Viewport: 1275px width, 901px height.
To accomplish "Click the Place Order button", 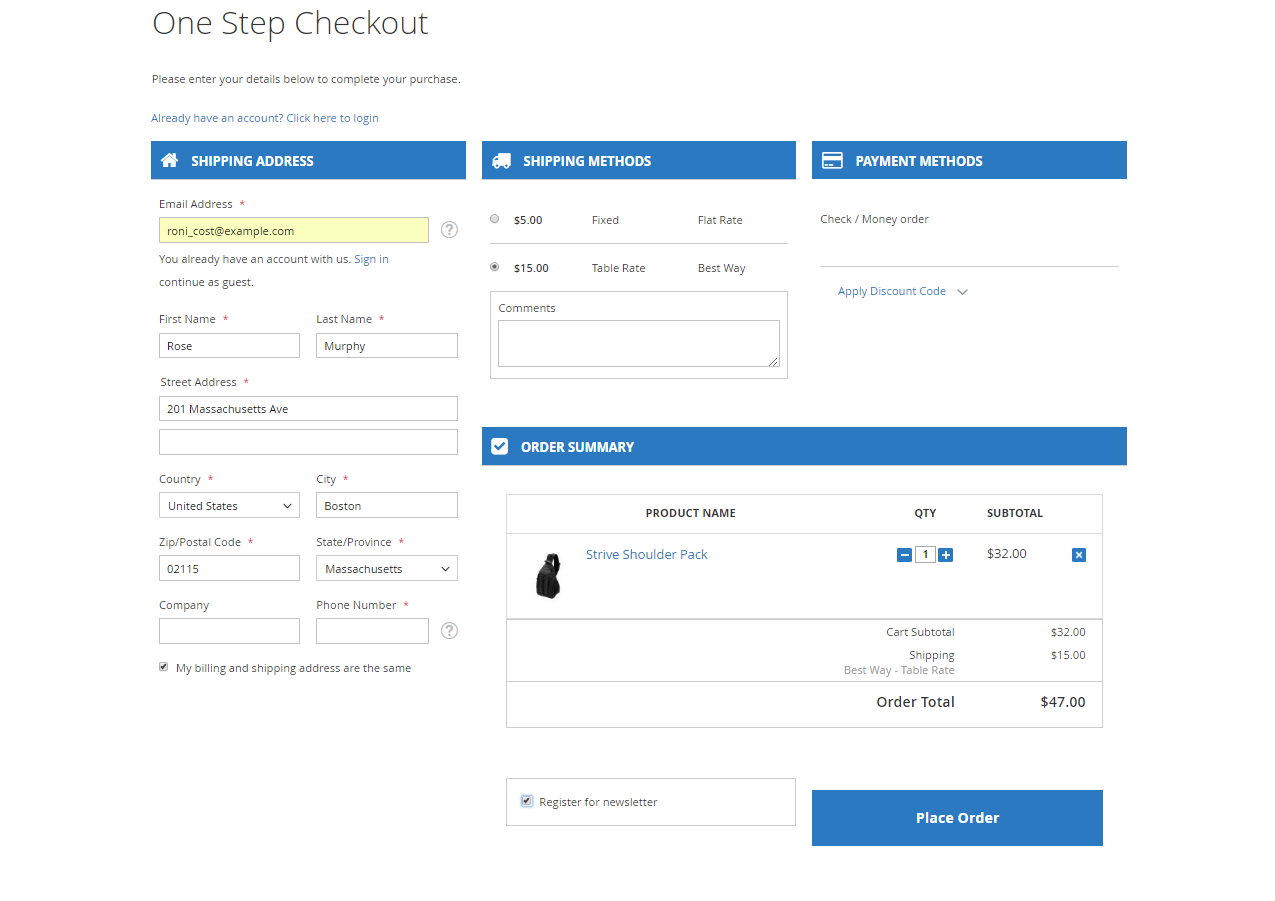I will point(957,818).
